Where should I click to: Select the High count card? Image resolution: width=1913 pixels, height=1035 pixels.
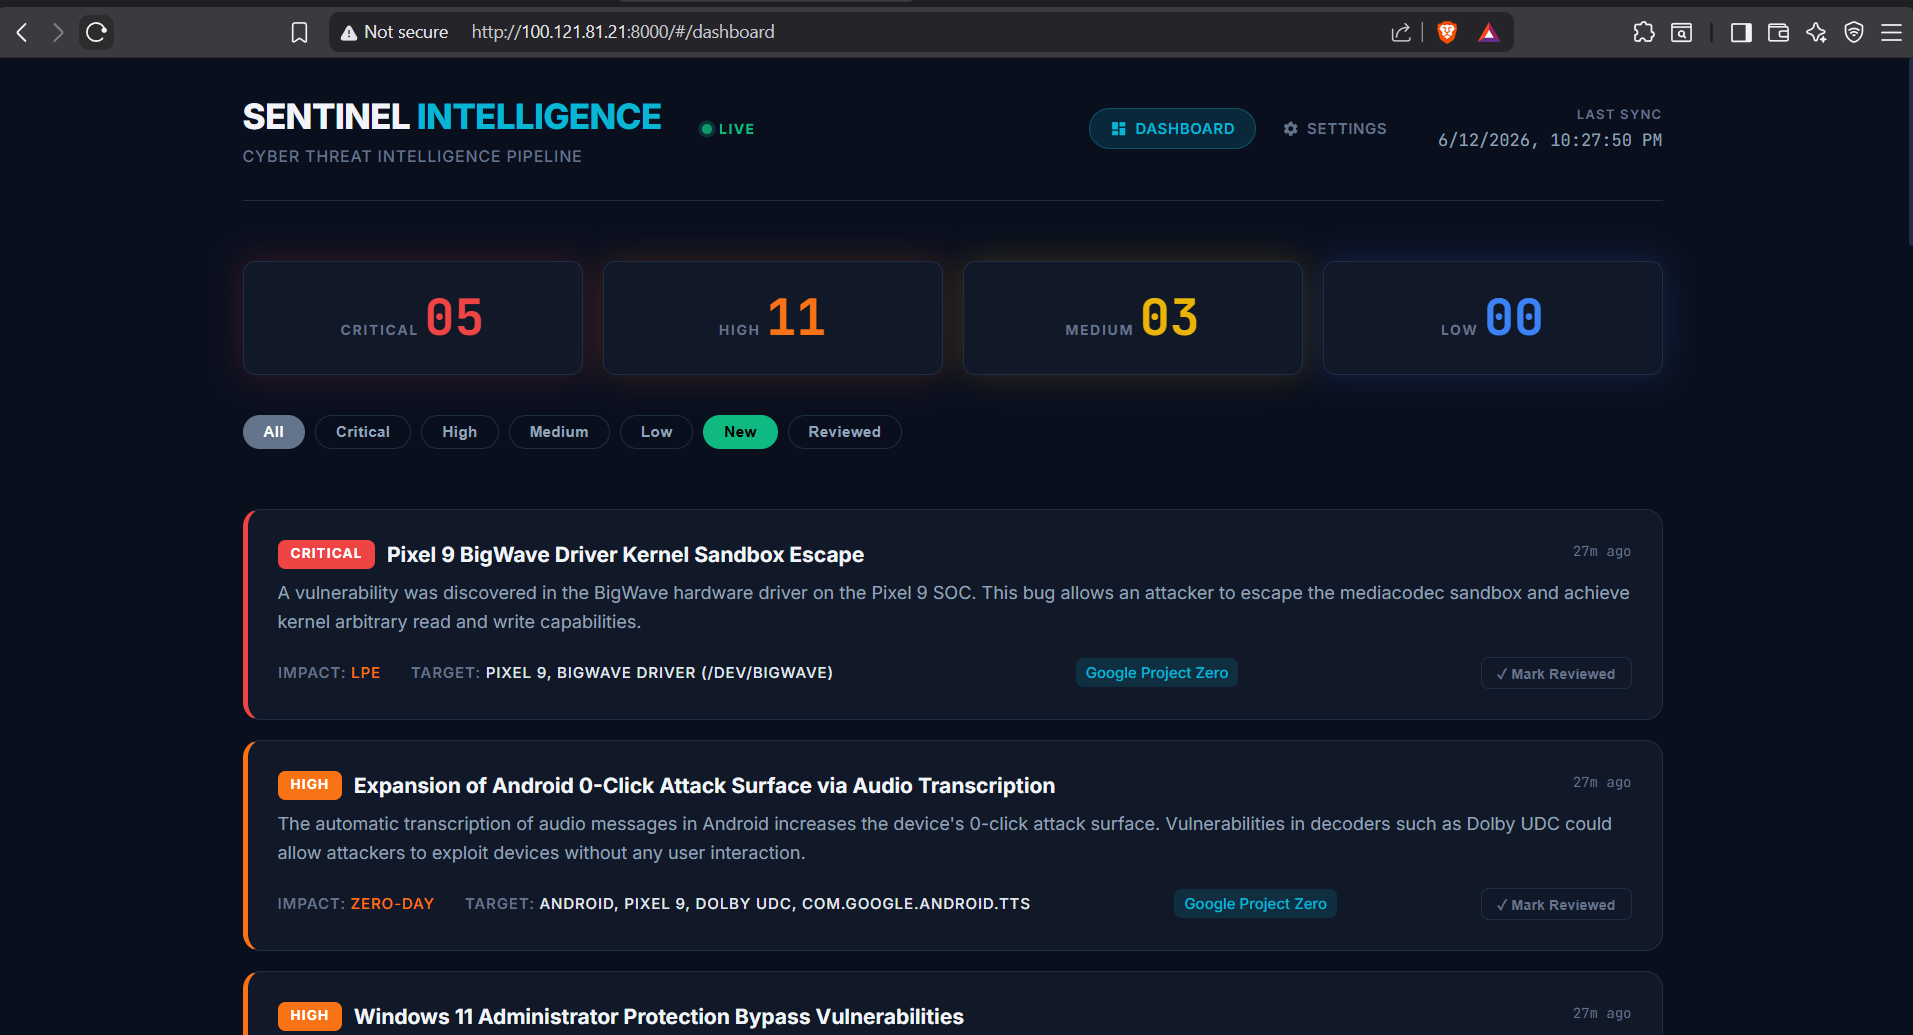click(773, 318)
